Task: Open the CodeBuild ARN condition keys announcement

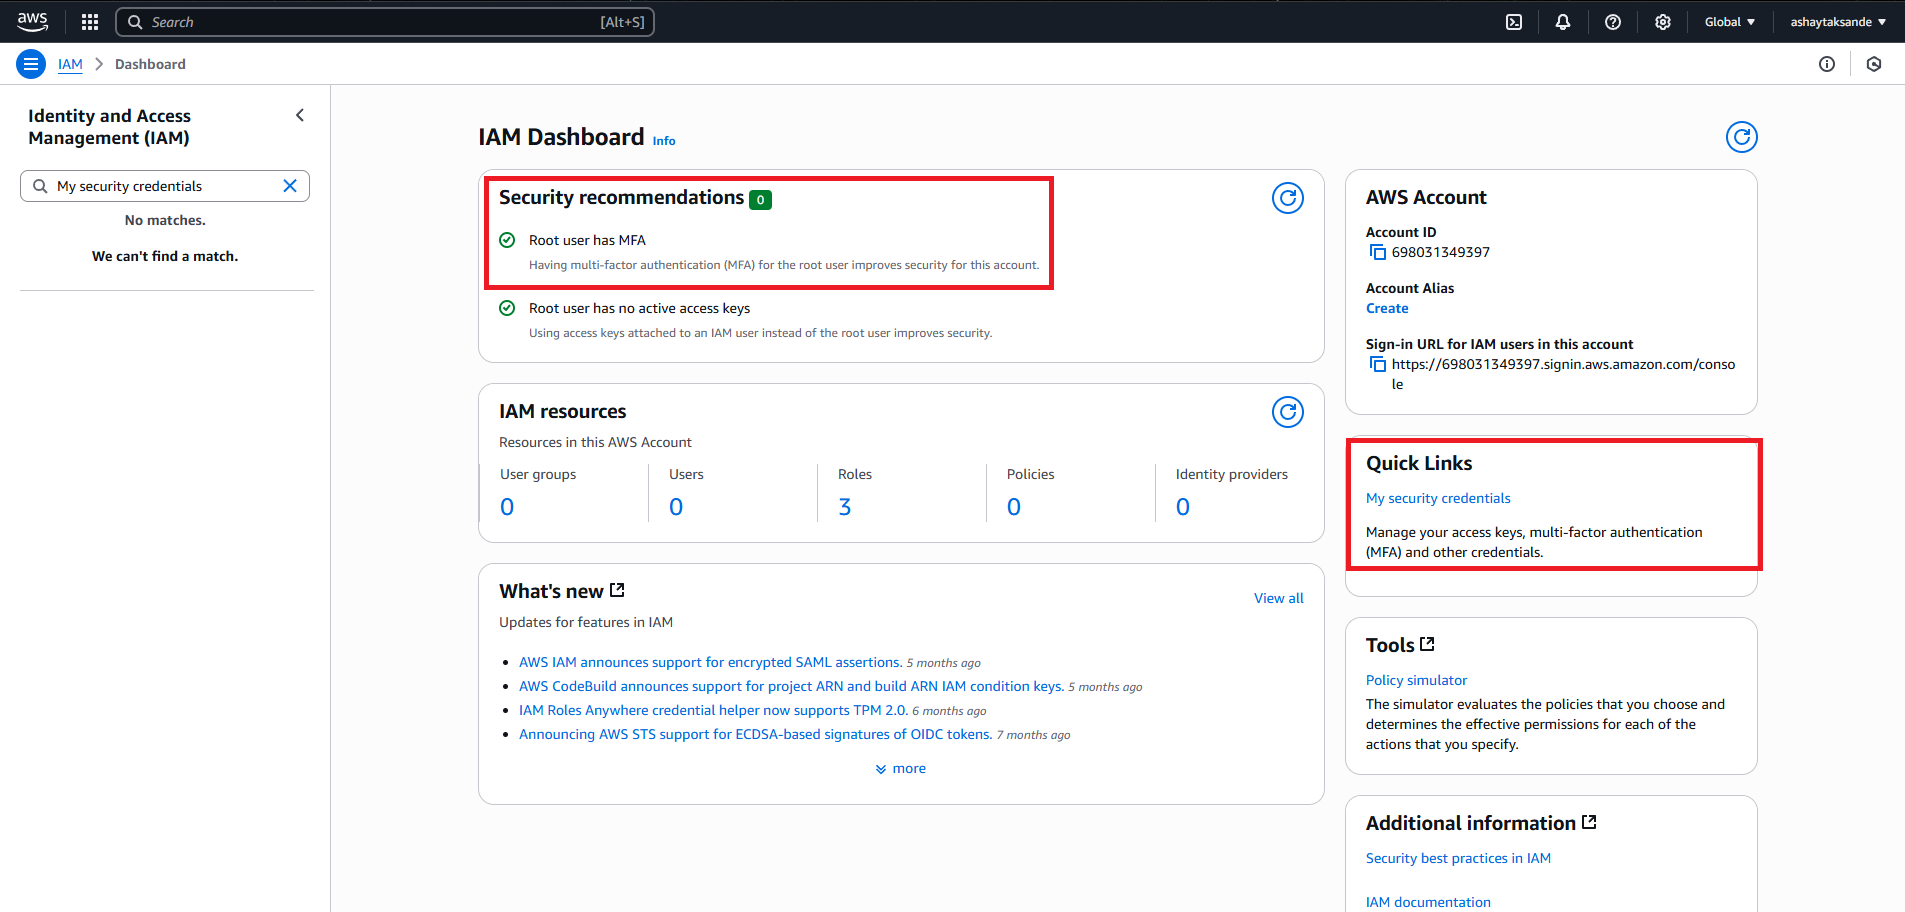Action: [791, 686]
